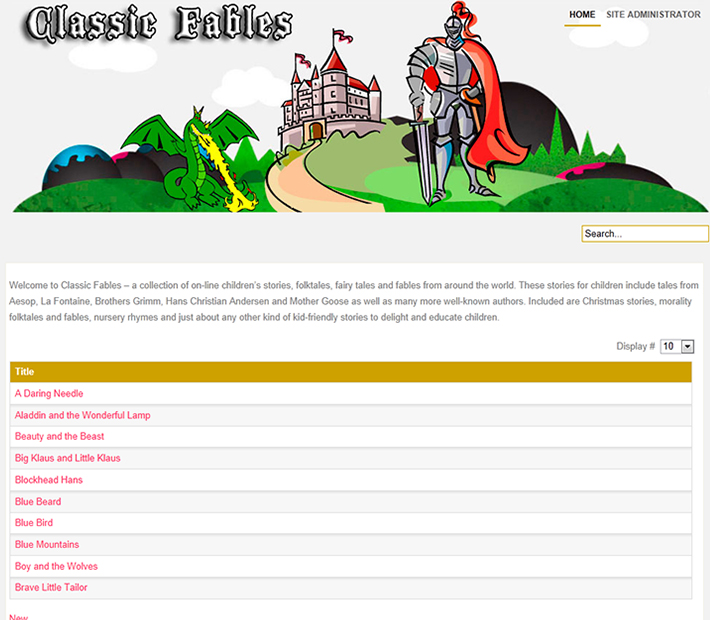Open the Blue Beard story

coord(38,502)
